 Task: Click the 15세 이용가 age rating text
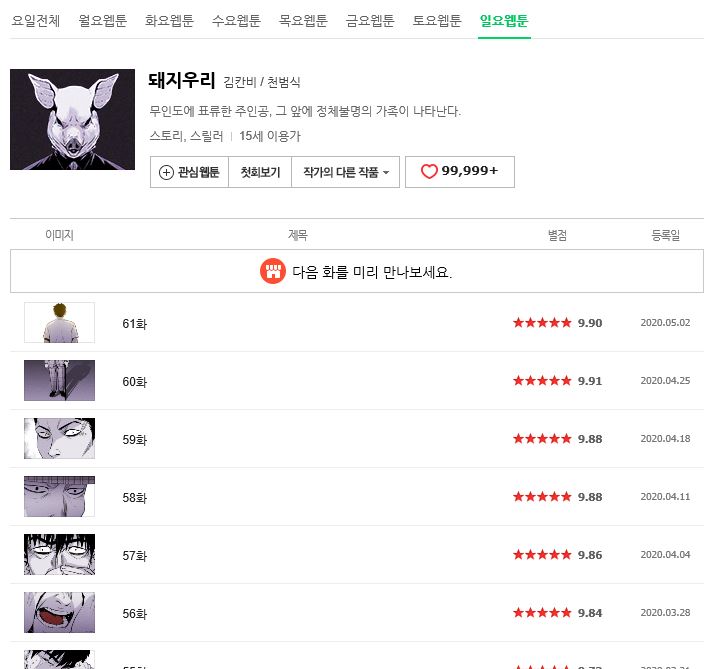point(270,136)
